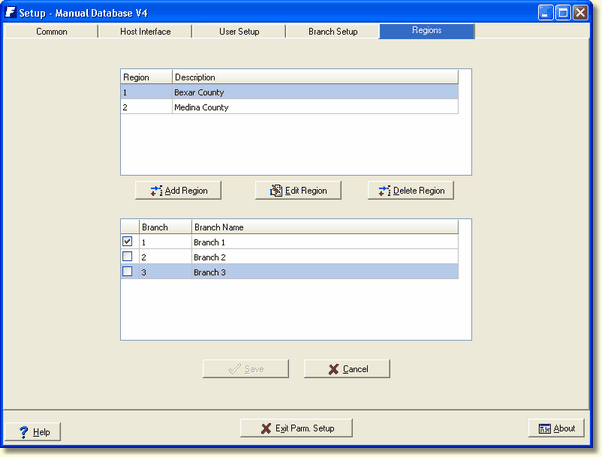Open the Host Interface tab

pos(145,31)
